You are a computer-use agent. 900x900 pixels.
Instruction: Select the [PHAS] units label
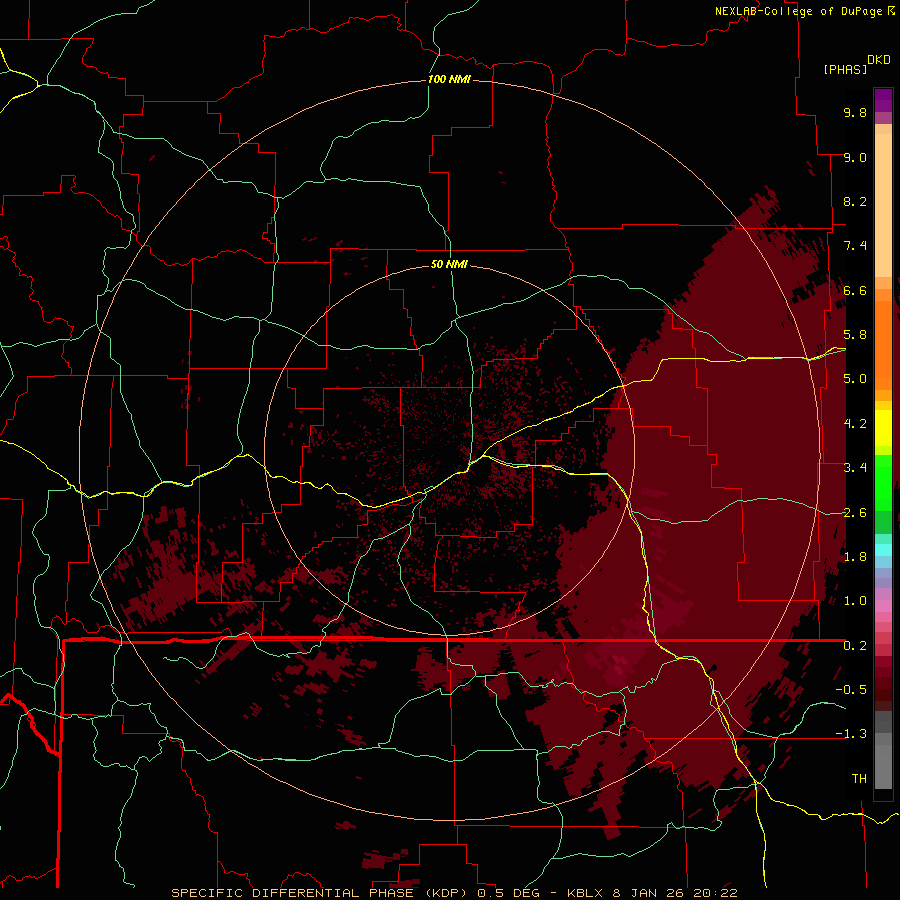coord(845,69)
